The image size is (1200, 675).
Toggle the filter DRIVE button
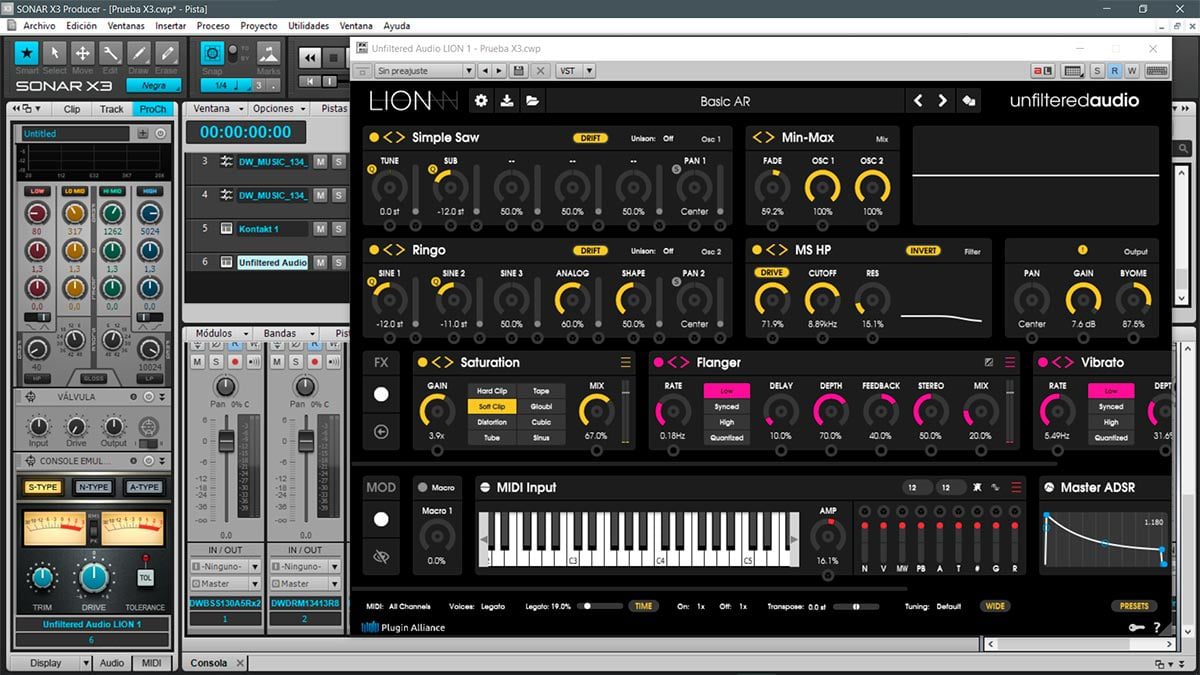point(771,273)
